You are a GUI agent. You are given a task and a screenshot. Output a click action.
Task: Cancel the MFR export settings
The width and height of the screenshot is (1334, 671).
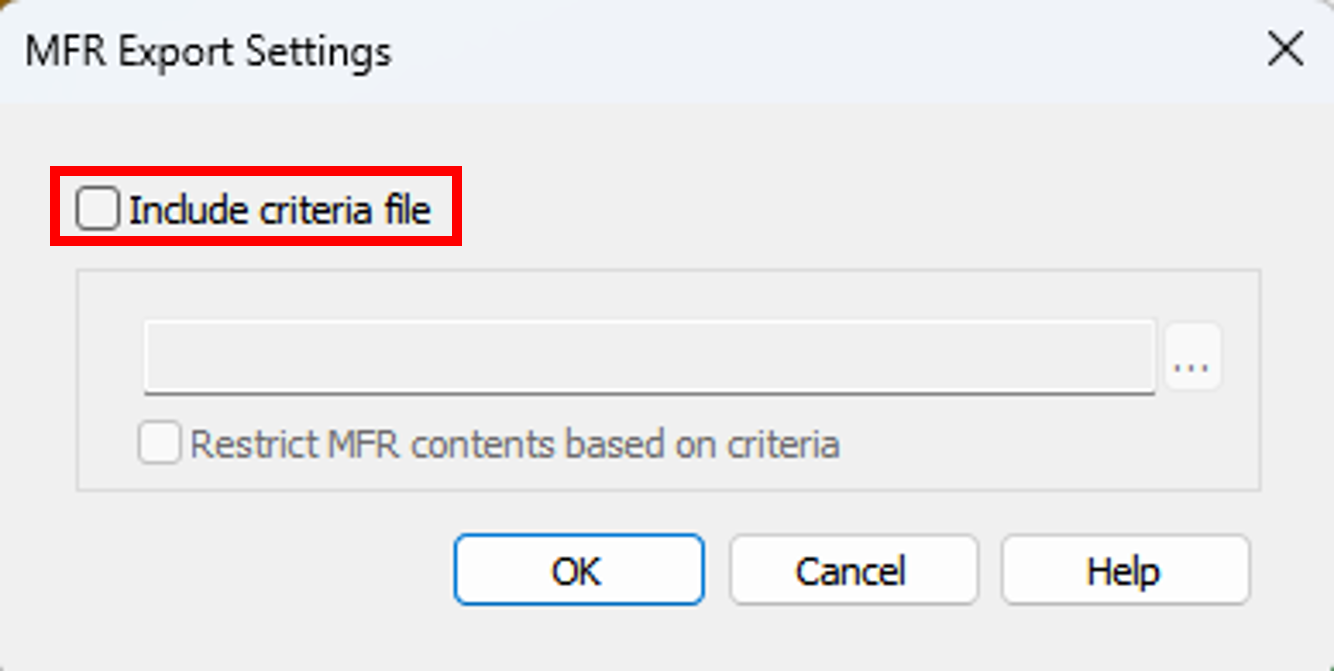[853, 570]
